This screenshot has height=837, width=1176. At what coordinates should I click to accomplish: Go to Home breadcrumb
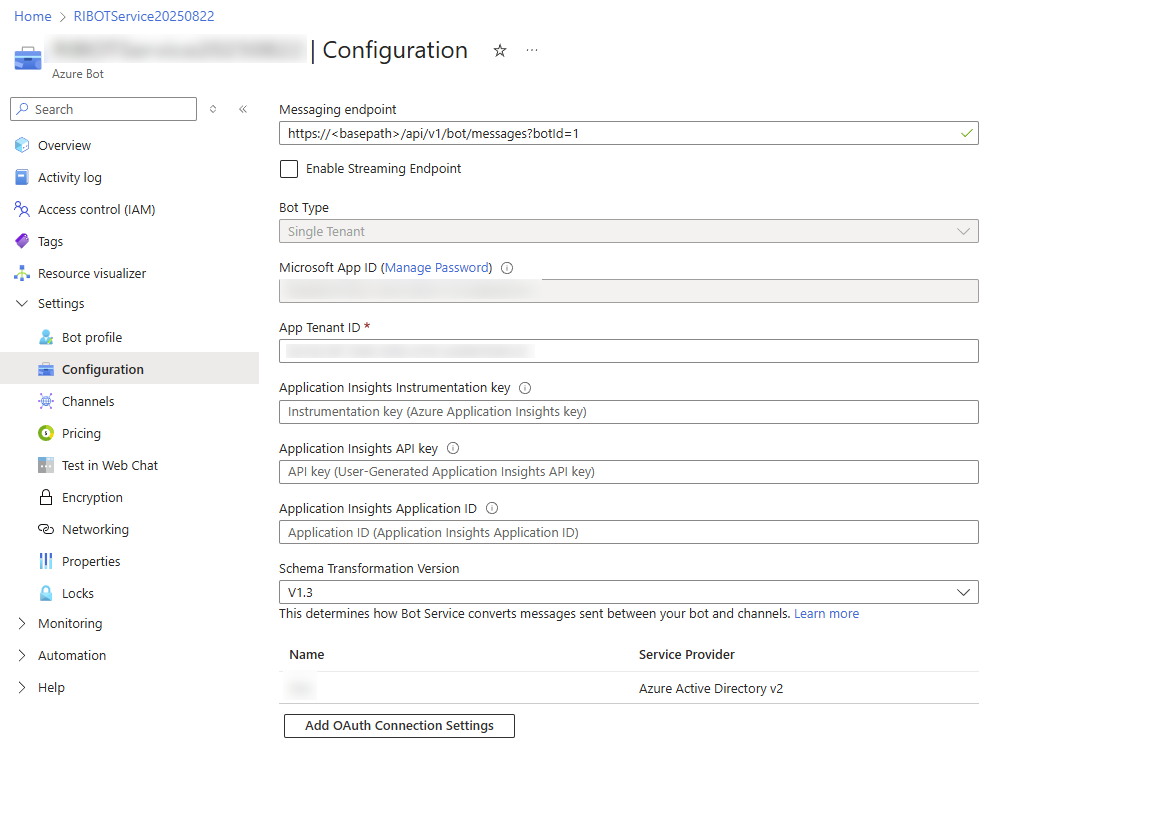click(33, 16)
